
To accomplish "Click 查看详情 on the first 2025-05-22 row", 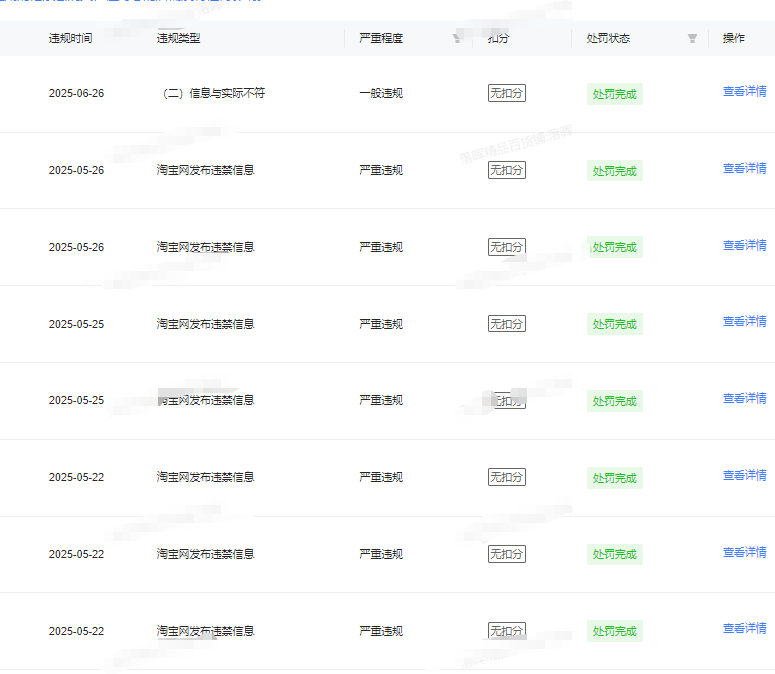I will point(744,476).
